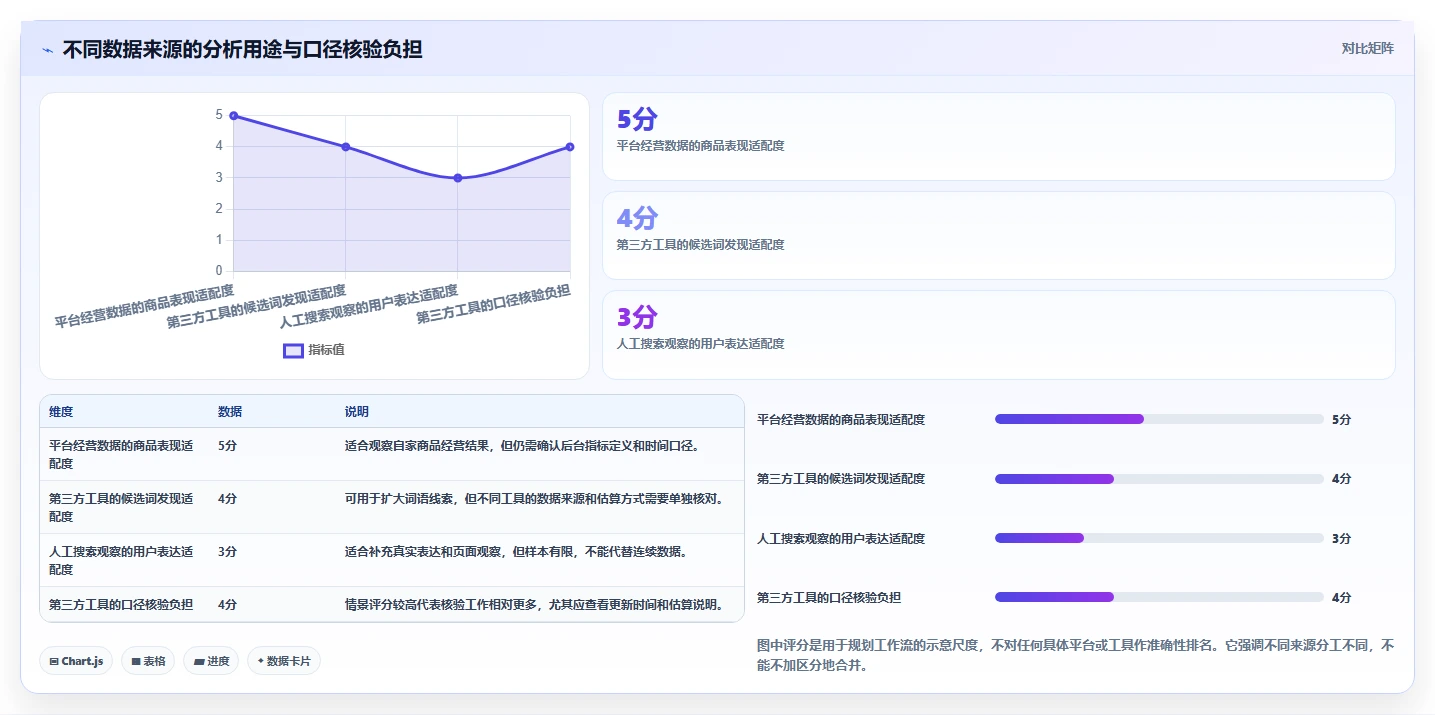Click the 进度 tag icon
This screenshot has width=1435, height=715.
click(198, 661)
